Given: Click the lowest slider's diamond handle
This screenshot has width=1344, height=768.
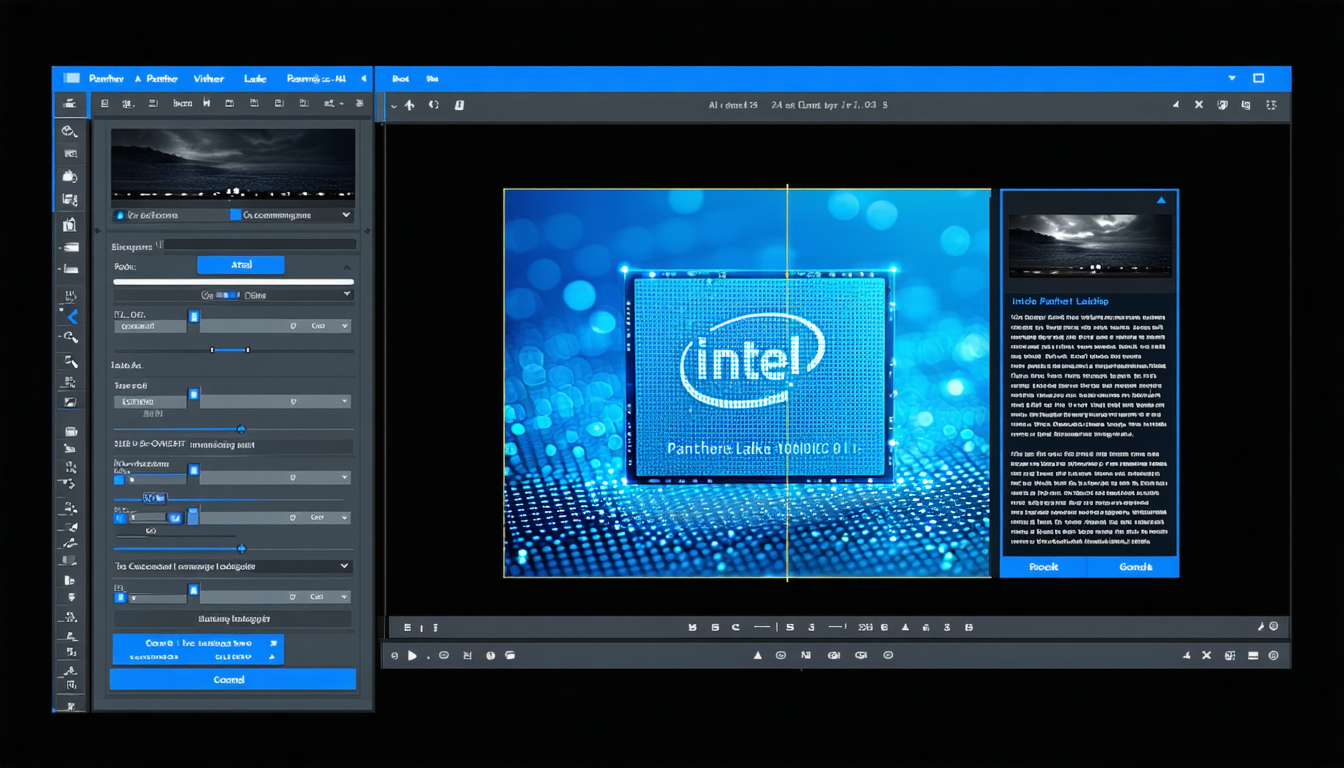Looking at the screenshot, I should pos(241,548).
